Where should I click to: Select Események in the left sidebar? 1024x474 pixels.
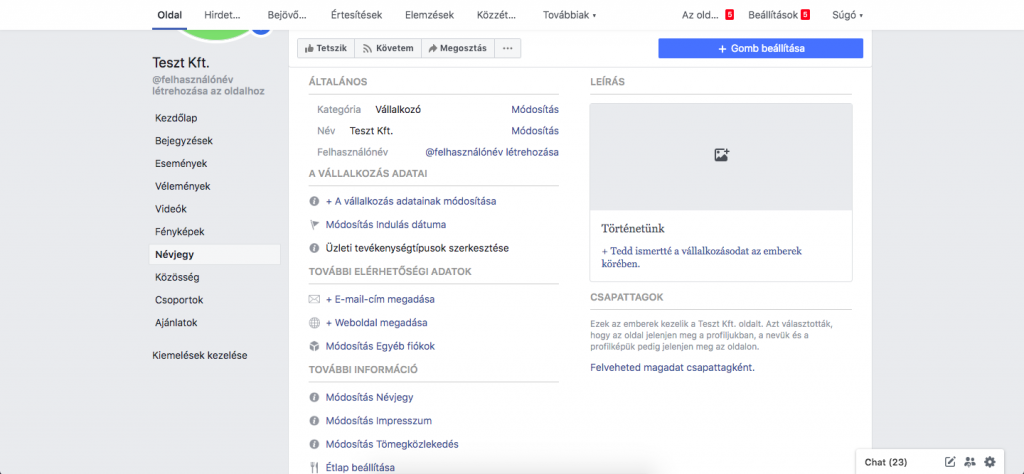tap(182, 164)
